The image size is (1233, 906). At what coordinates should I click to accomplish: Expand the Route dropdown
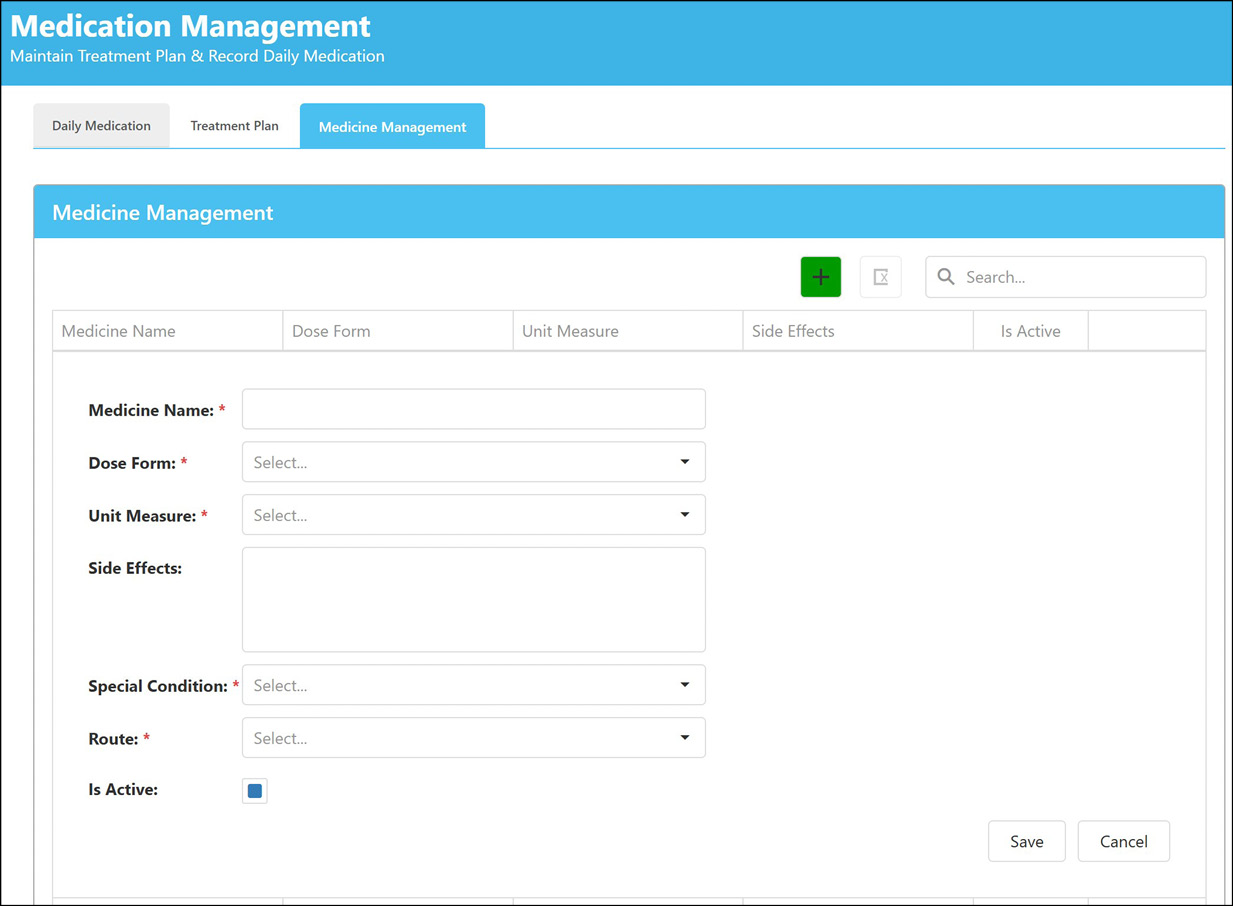tap(473, 738)
